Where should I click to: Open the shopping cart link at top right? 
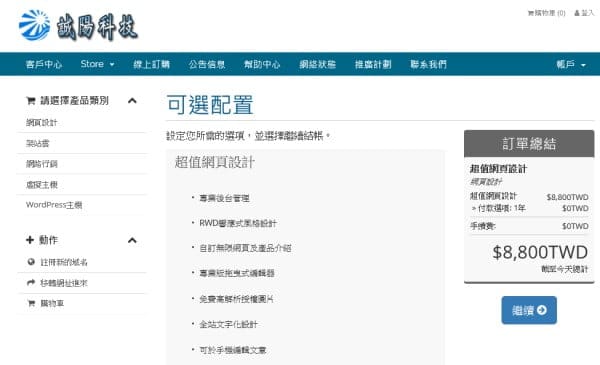click(546, 13)
